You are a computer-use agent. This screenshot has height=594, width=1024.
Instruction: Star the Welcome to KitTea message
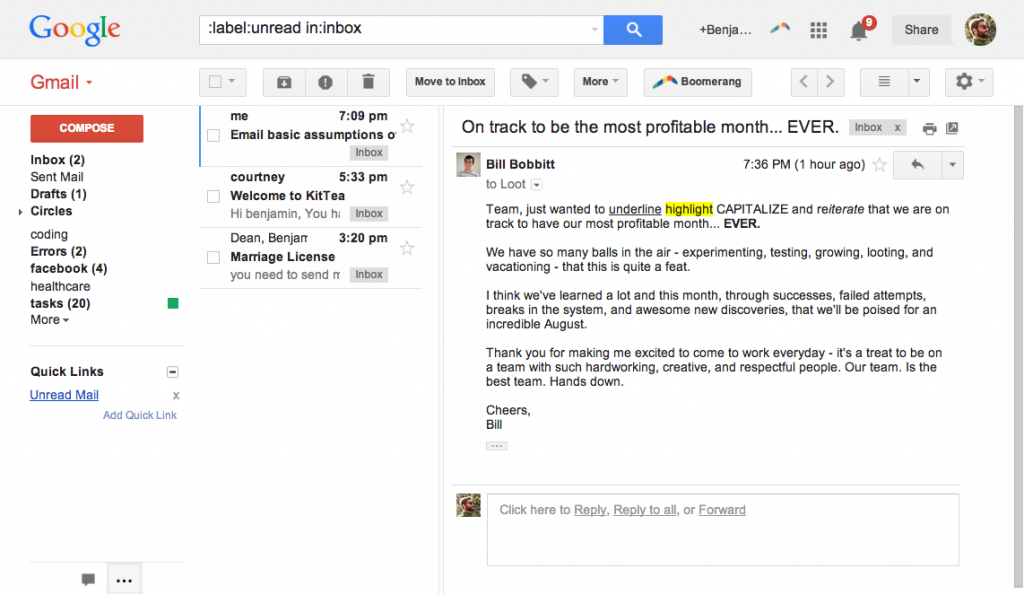(x=407, y=187)
